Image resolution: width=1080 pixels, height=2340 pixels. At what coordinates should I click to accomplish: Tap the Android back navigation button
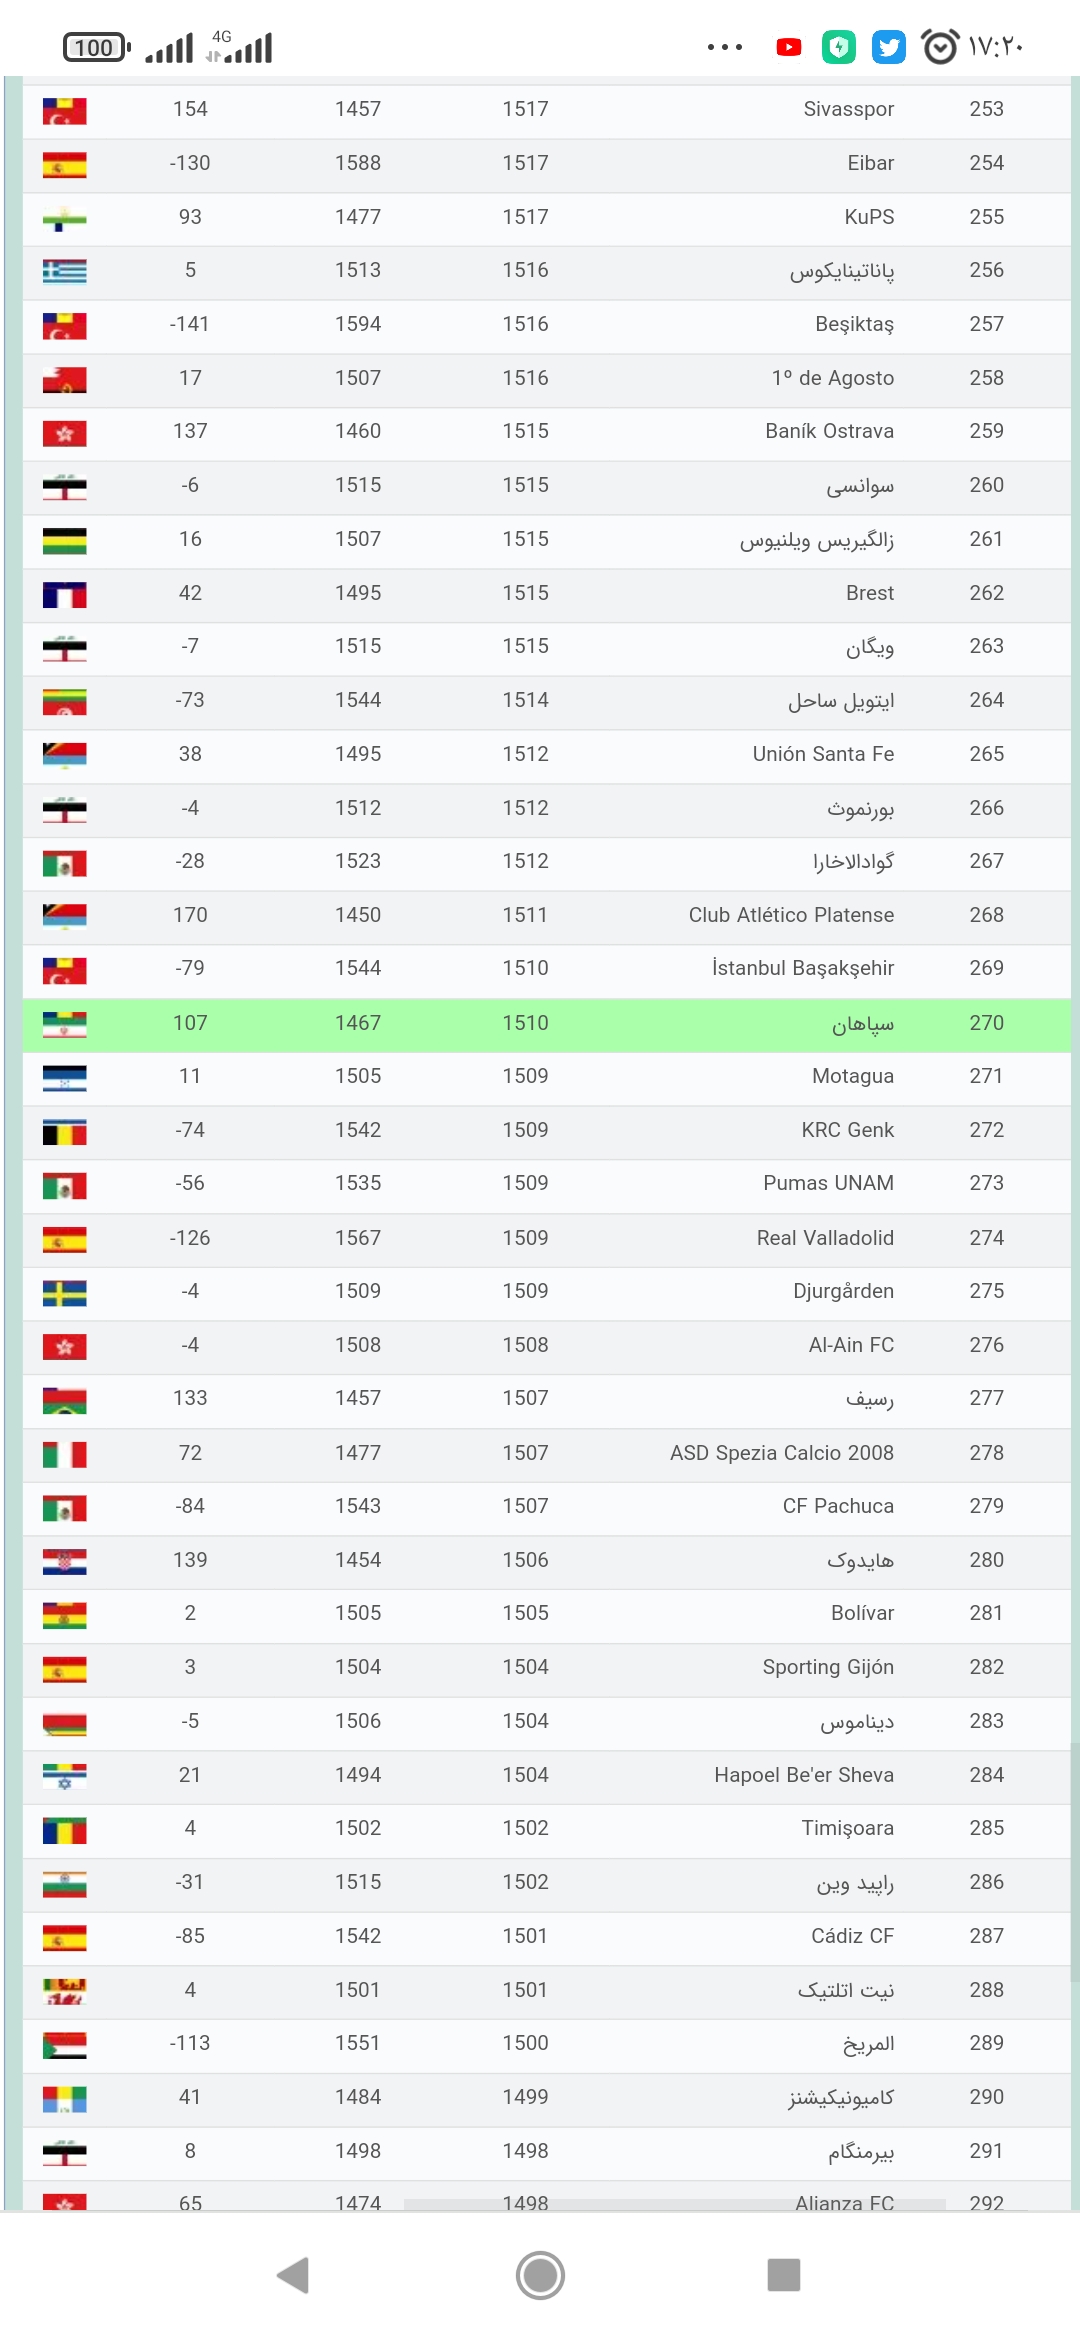coord(293,2275)
